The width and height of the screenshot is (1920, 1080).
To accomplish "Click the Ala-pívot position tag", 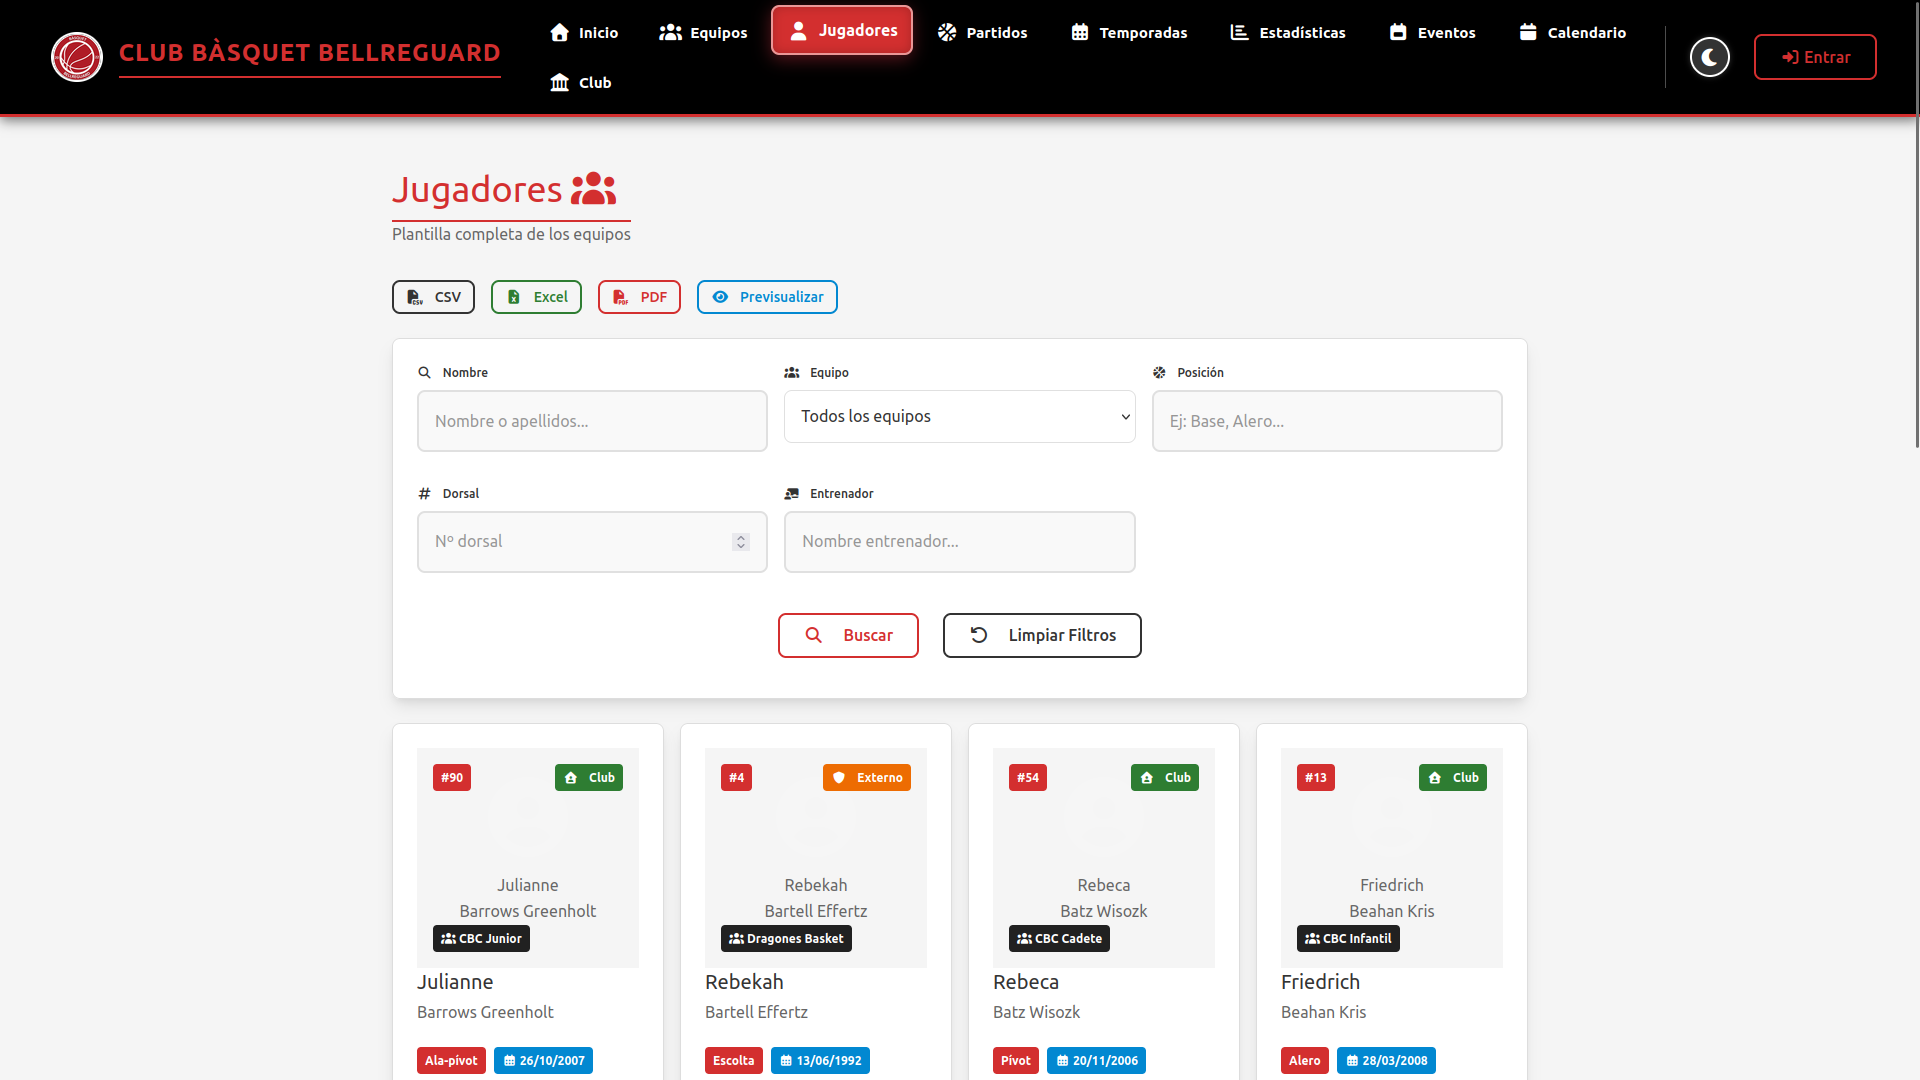I will point(451,1061).
